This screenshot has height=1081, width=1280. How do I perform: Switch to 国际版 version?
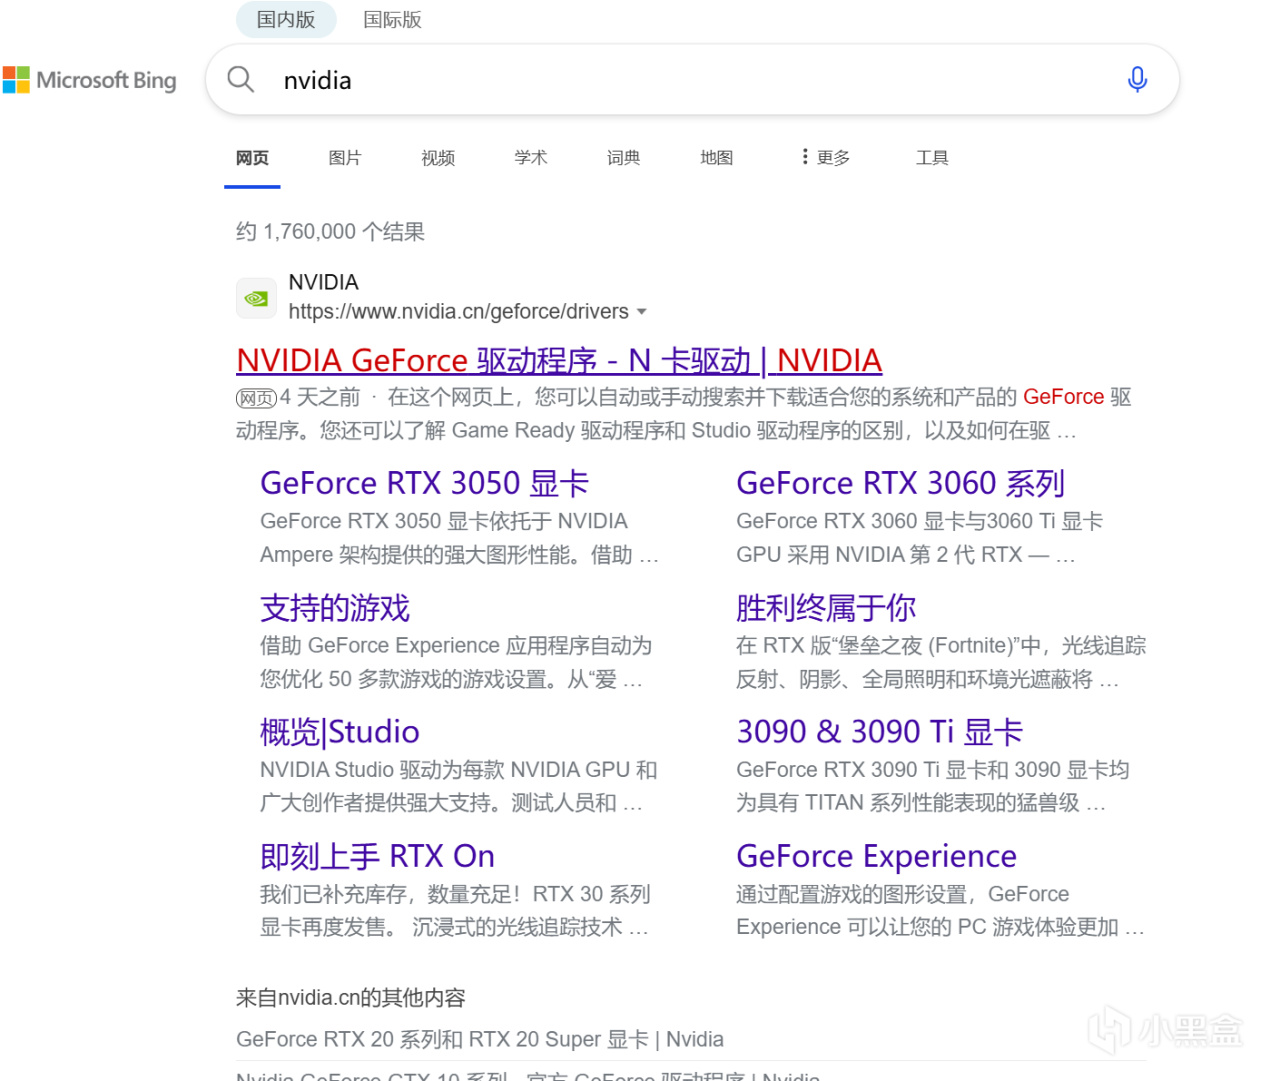(392, 20)
